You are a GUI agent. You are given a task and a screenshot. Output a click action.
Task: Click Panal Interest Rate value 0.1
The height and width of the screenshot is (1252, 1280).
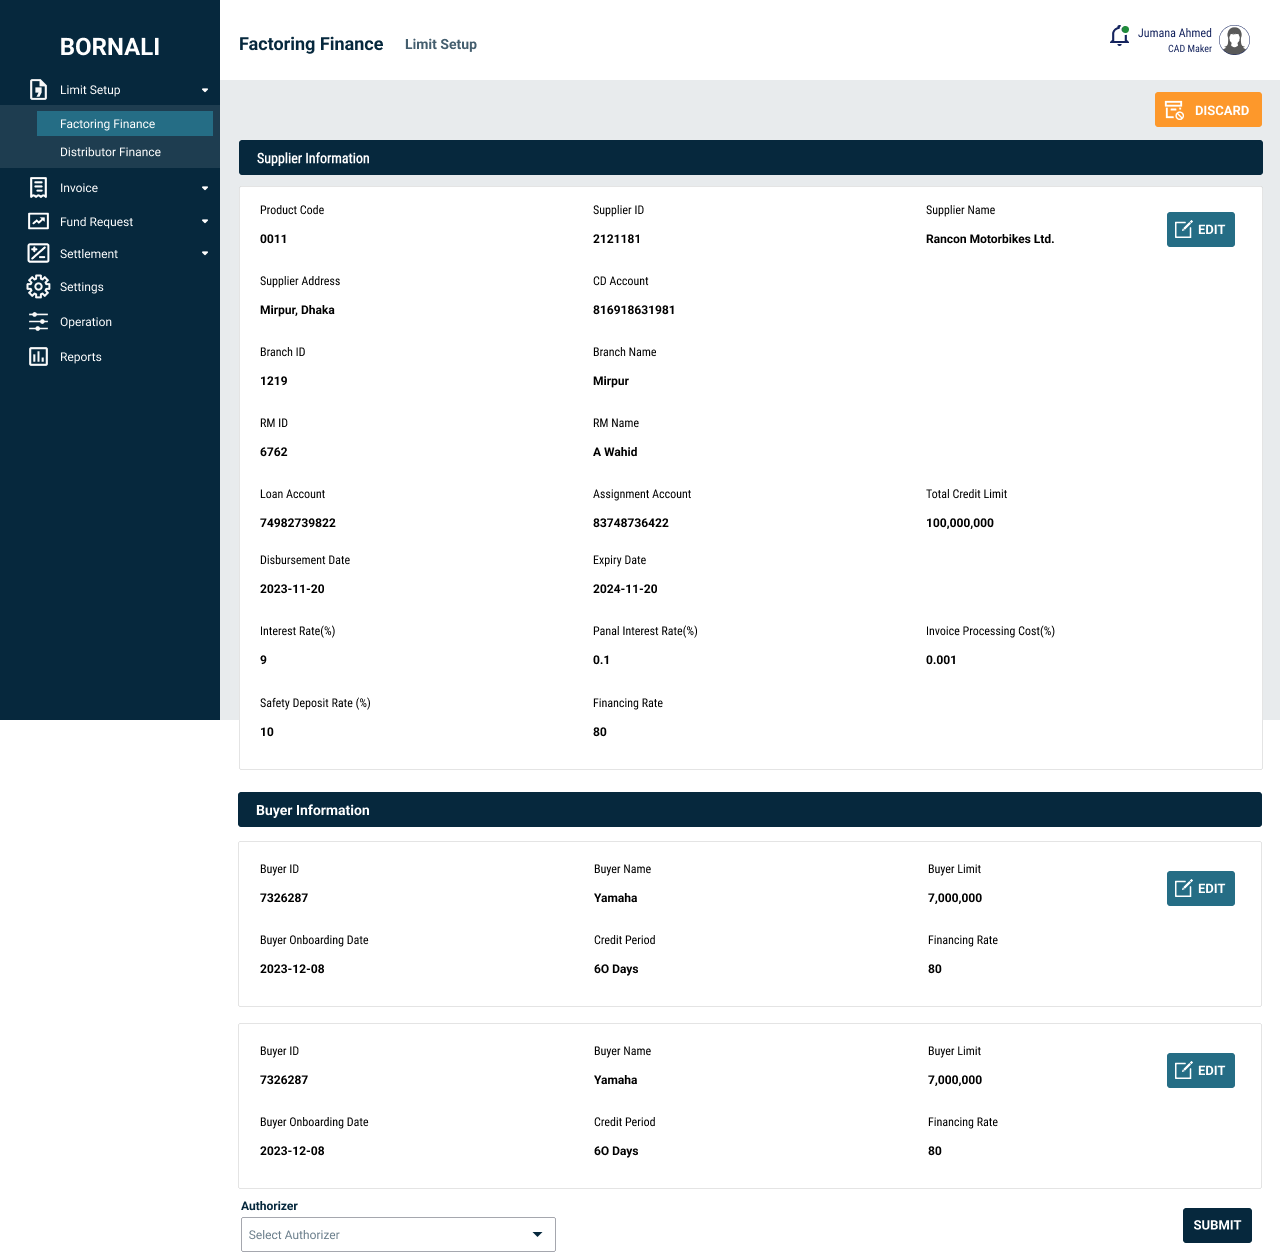click(601, 660)
